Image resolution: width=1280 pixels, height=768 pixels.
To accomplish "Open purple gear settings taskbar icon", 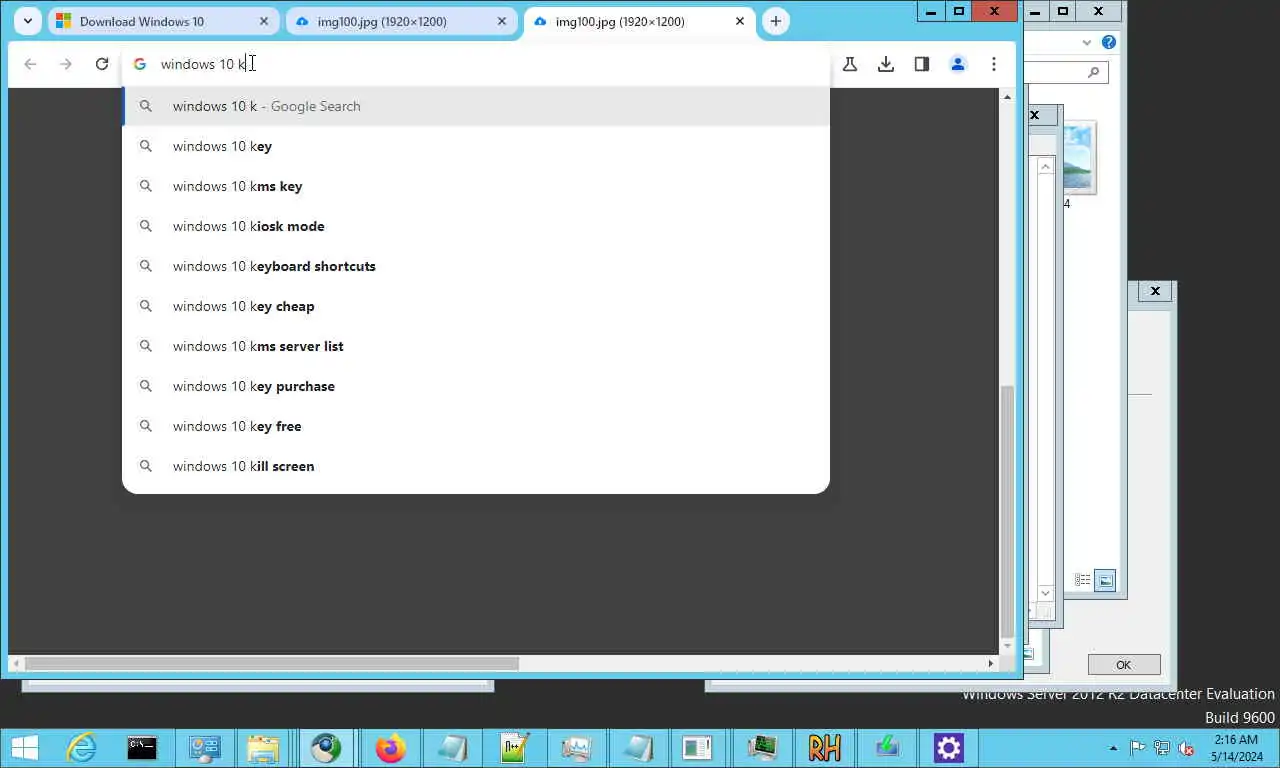I will [948, 748].
